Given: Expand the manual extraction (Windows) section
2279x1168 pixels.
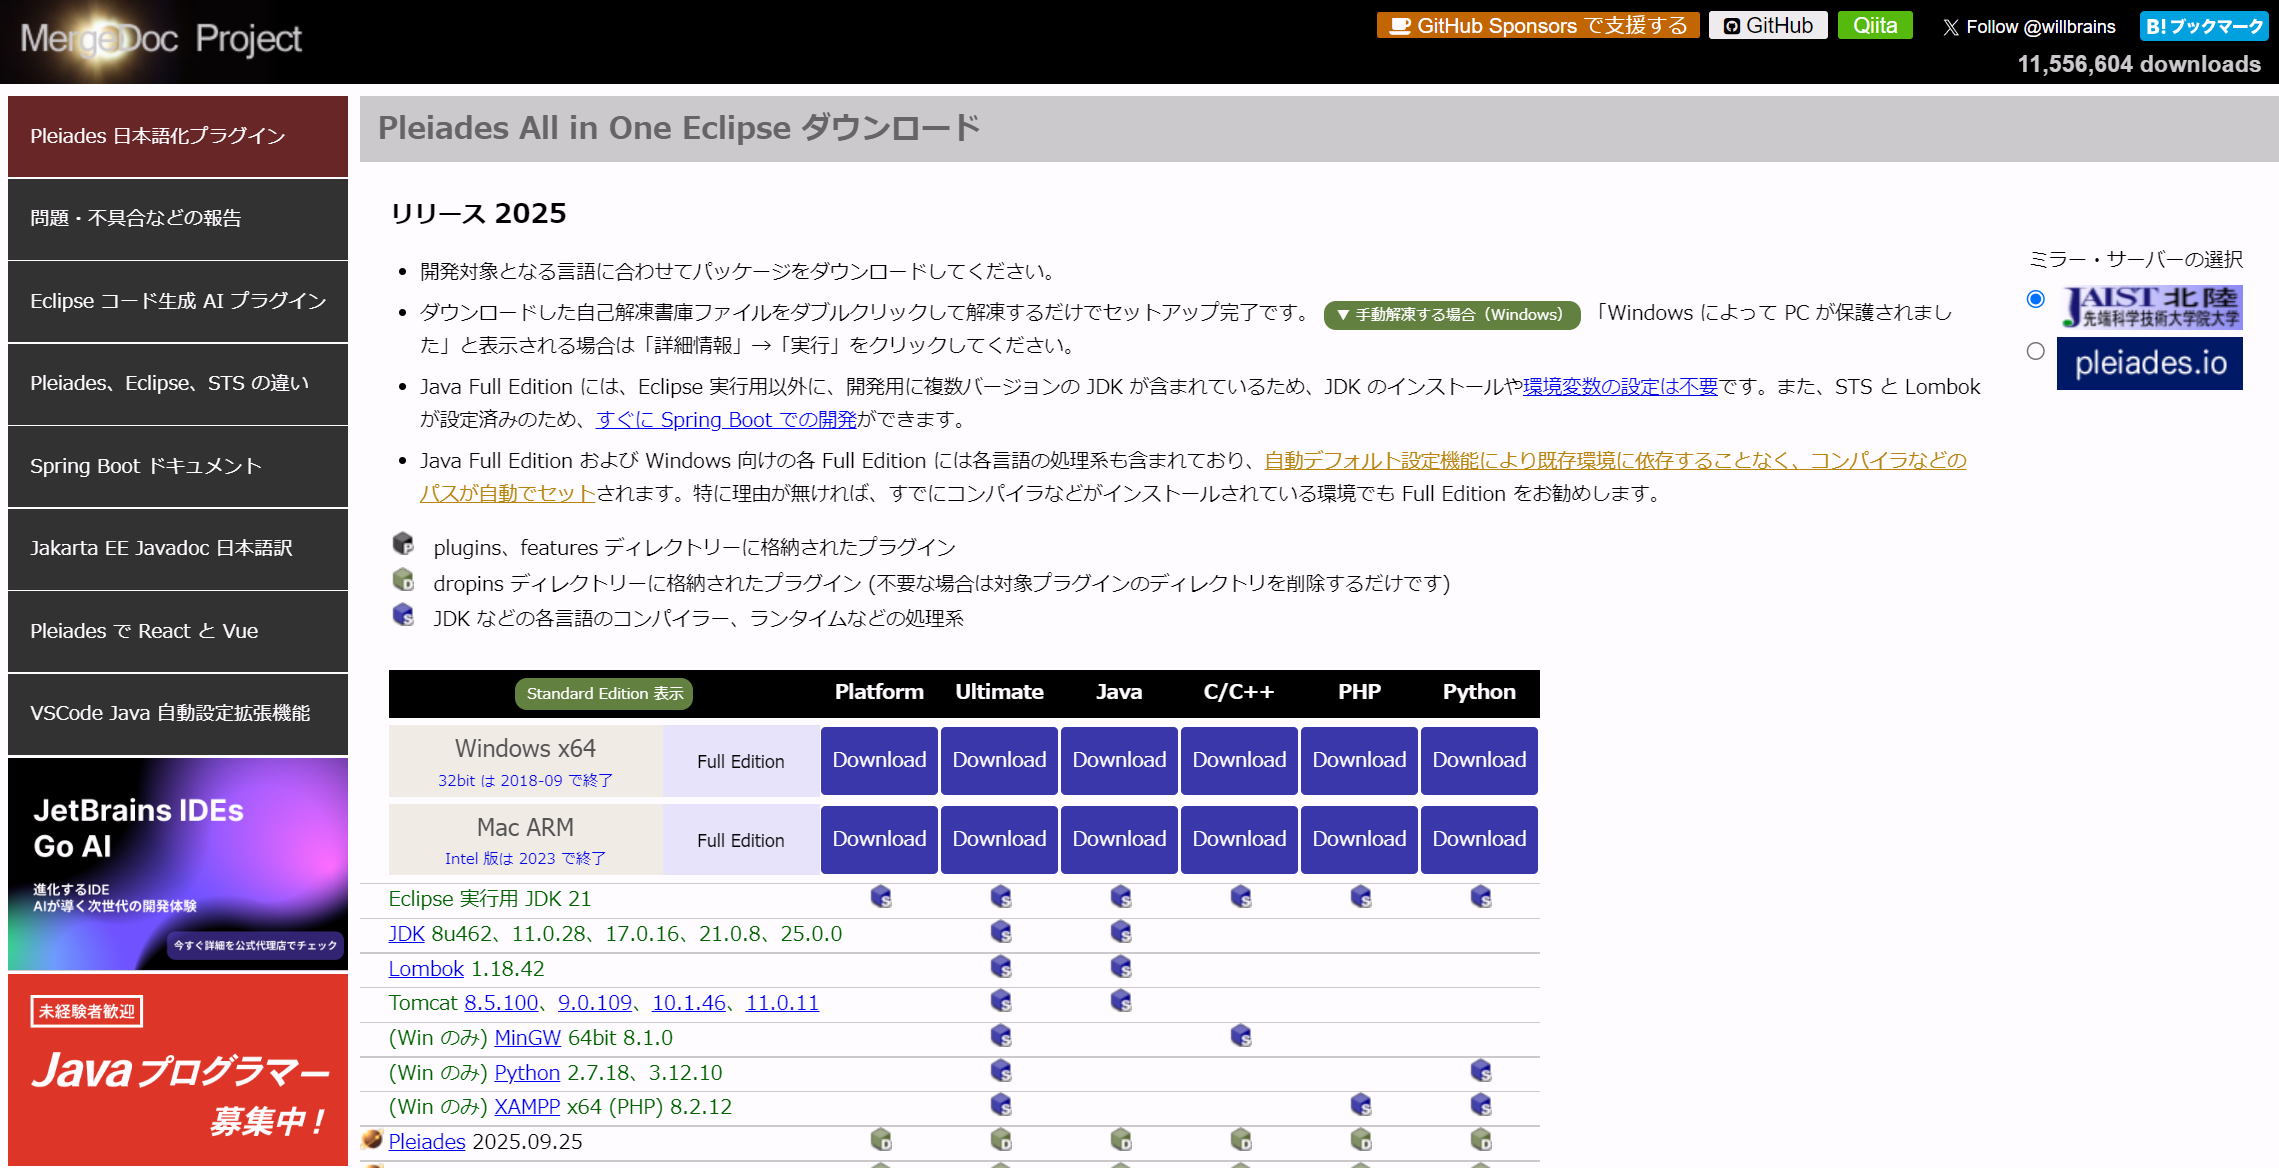Looking at the screenshot, I should 1451,315.
